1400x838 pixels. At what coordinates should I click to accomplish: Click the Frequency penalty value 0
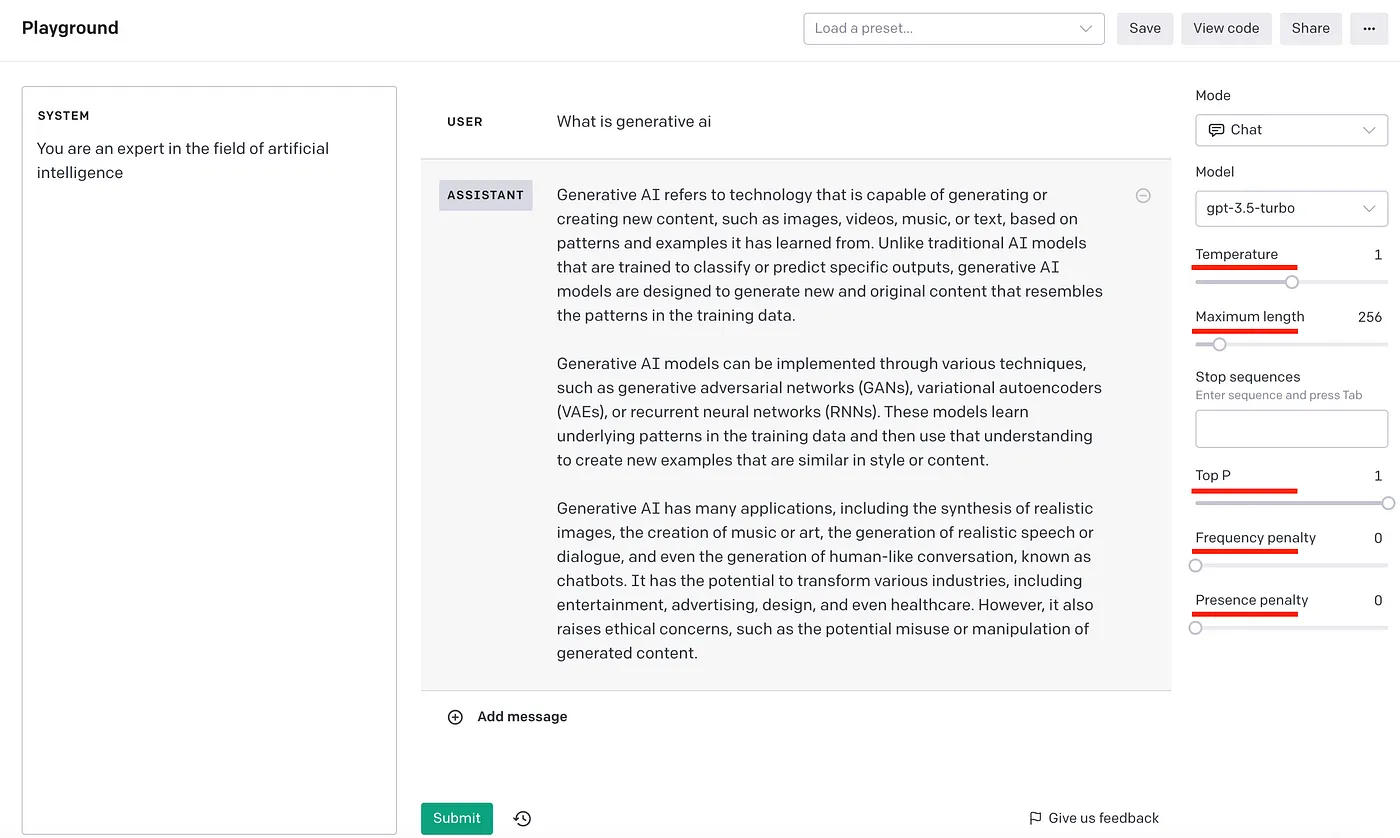(1378, 538)
